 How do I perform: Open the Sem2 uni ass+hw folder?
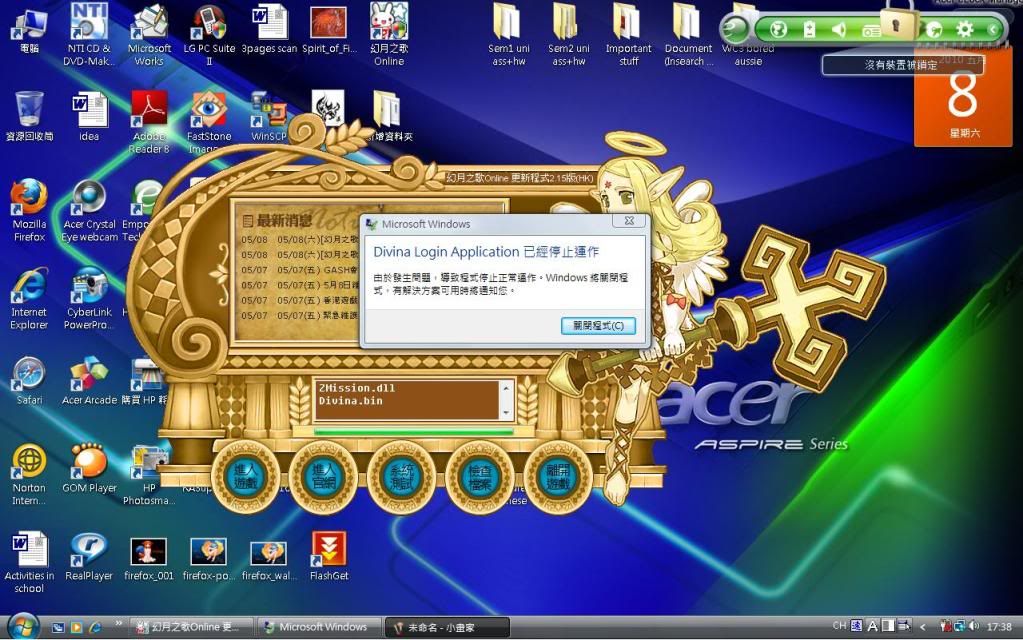click(568, 34)
